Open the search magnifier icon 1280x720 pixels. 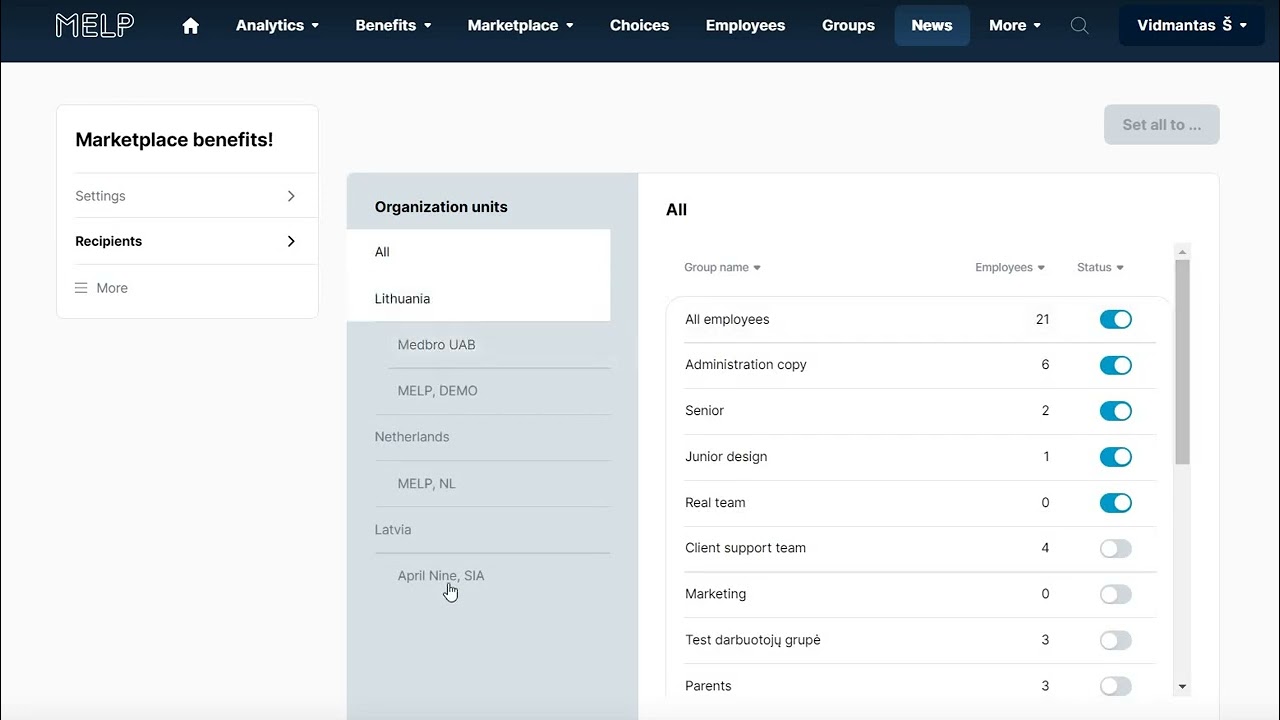point(1079,26)
